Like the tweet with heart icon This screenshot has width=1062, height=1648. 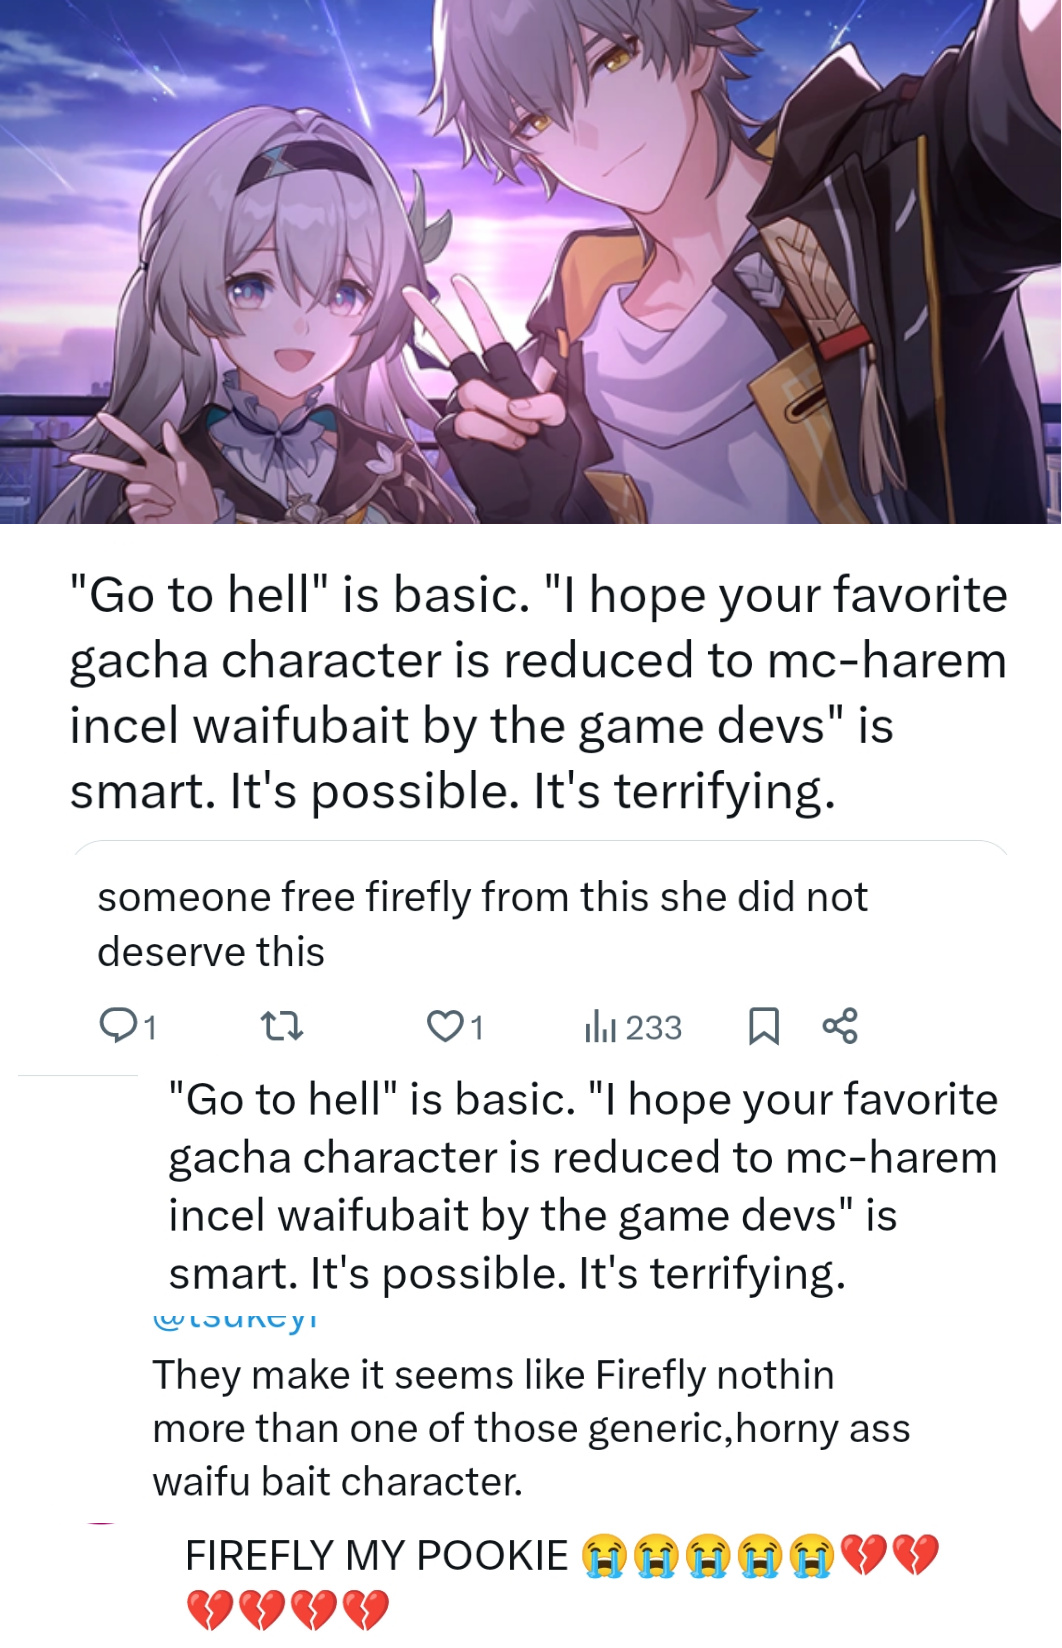(444, 1026)
